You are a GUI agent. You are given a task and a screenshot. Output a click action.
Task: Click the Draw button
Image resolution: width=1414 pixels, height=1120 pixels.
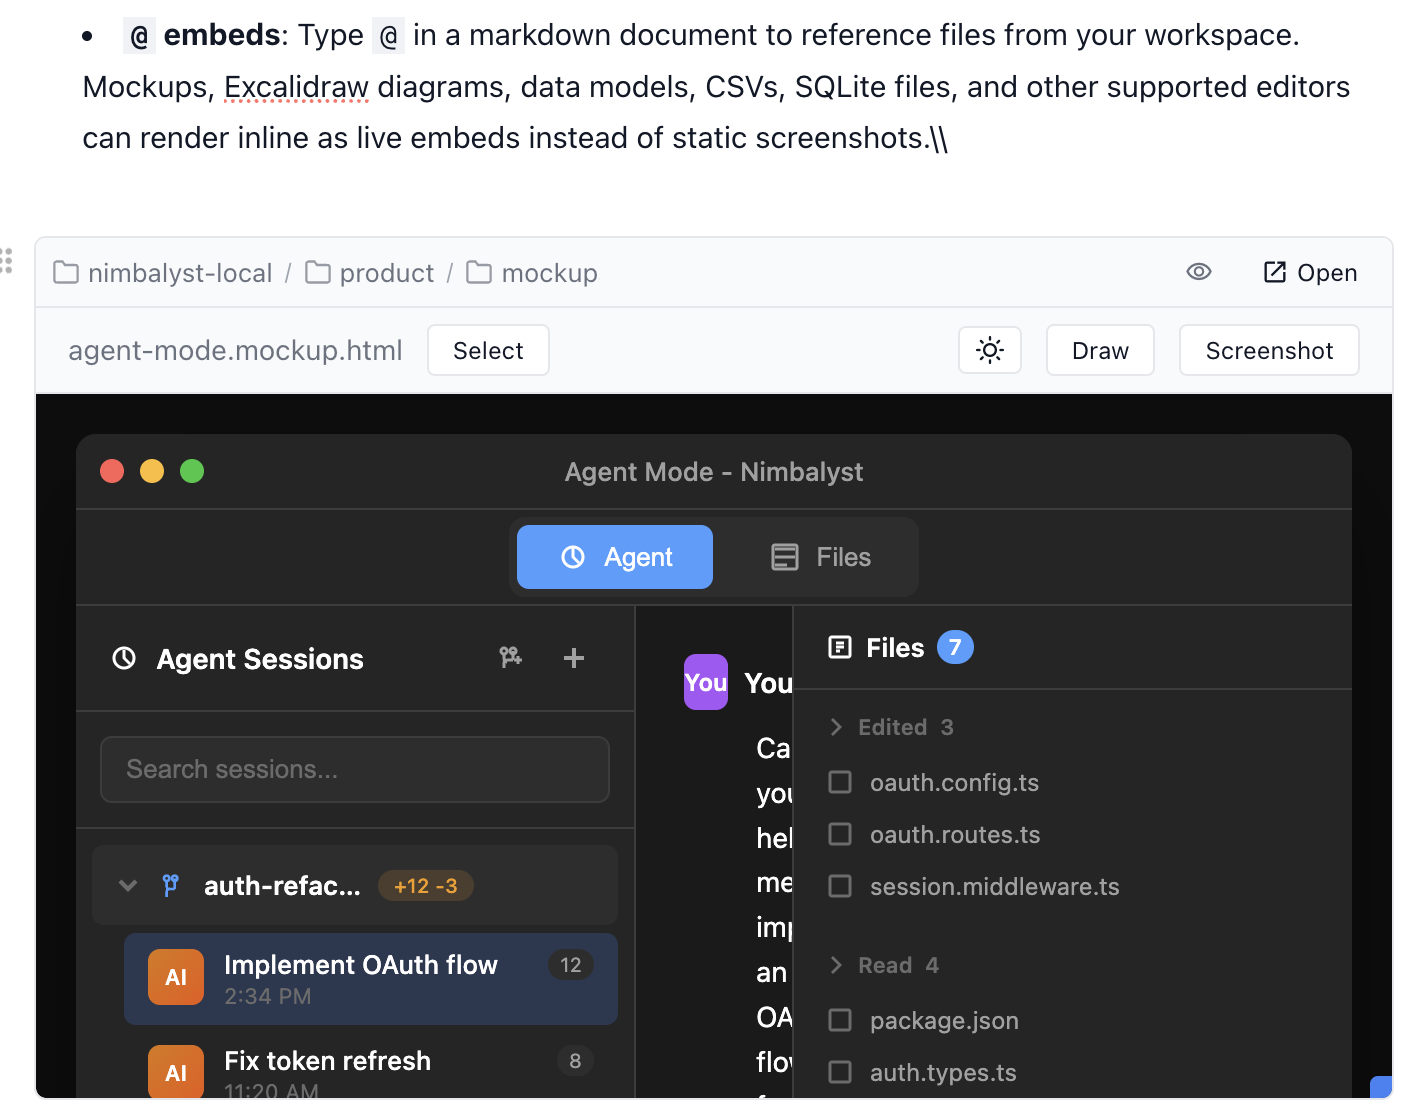[x=1100, y=350]
